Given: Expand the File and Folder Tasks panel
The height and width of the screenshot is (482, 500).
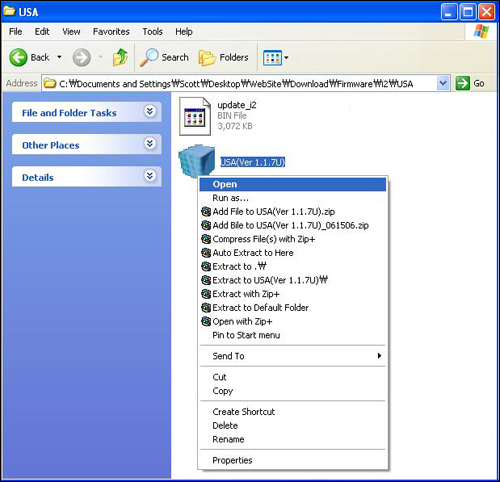Looking at the screenshot, I should coord(150,111).
